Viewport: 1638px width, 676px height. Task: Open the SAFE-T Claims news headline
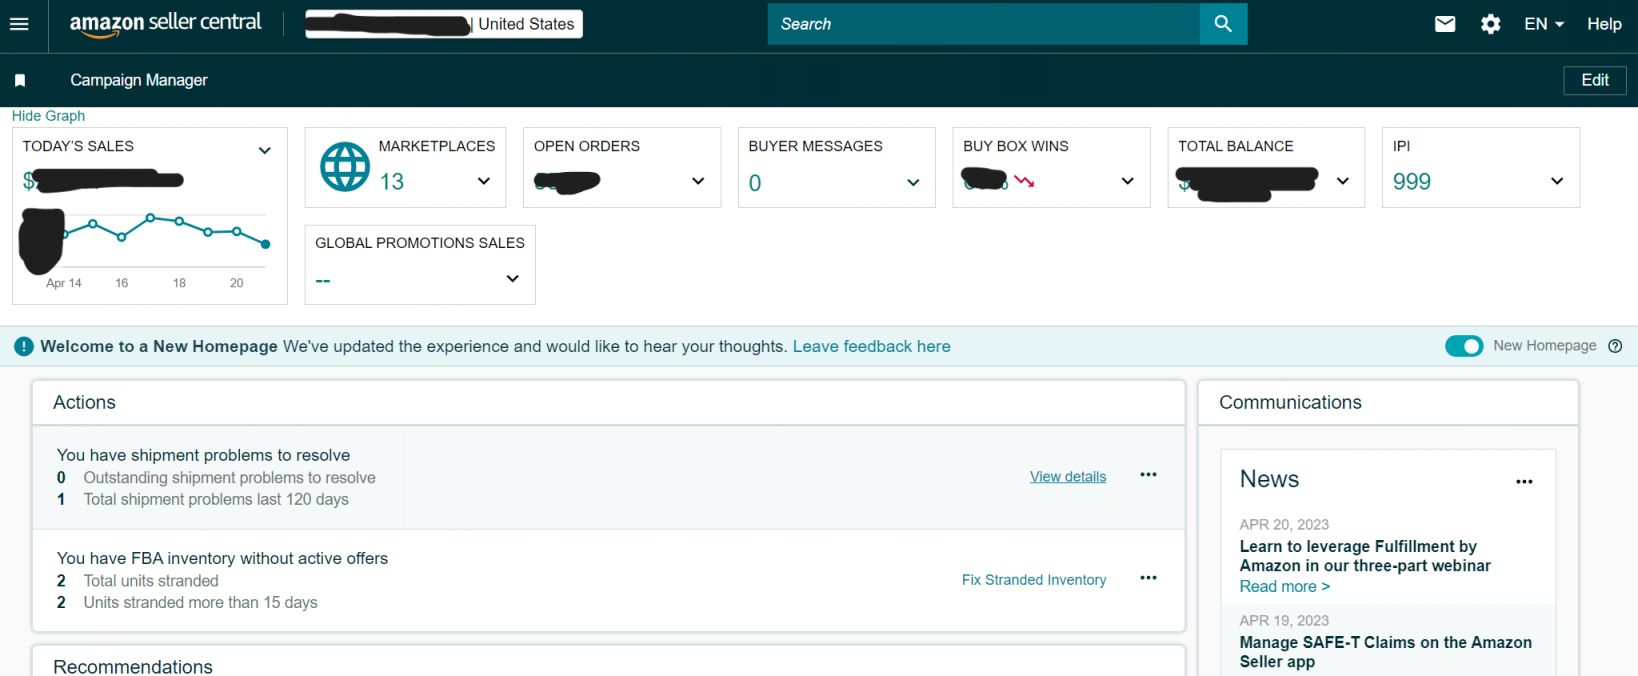(x=1386, y=652)
